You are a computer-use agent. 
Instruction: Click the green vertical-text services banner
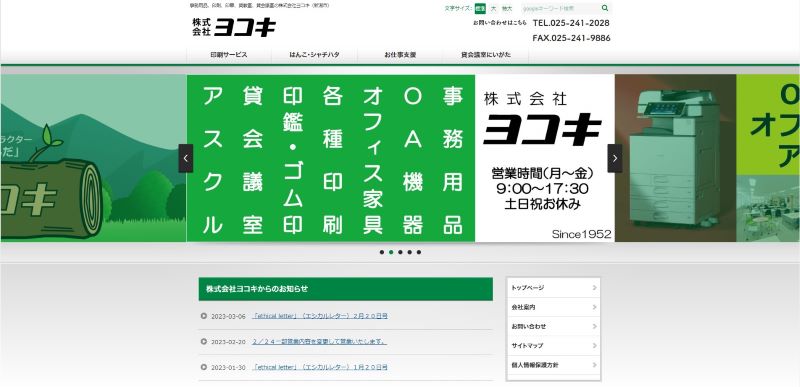tap(331, 159)
